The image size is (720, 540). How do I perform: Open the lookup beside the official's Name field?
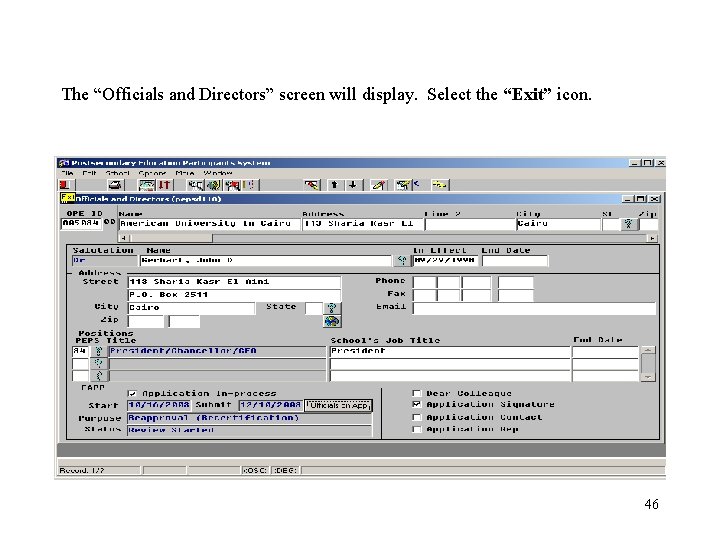point(402,261)
